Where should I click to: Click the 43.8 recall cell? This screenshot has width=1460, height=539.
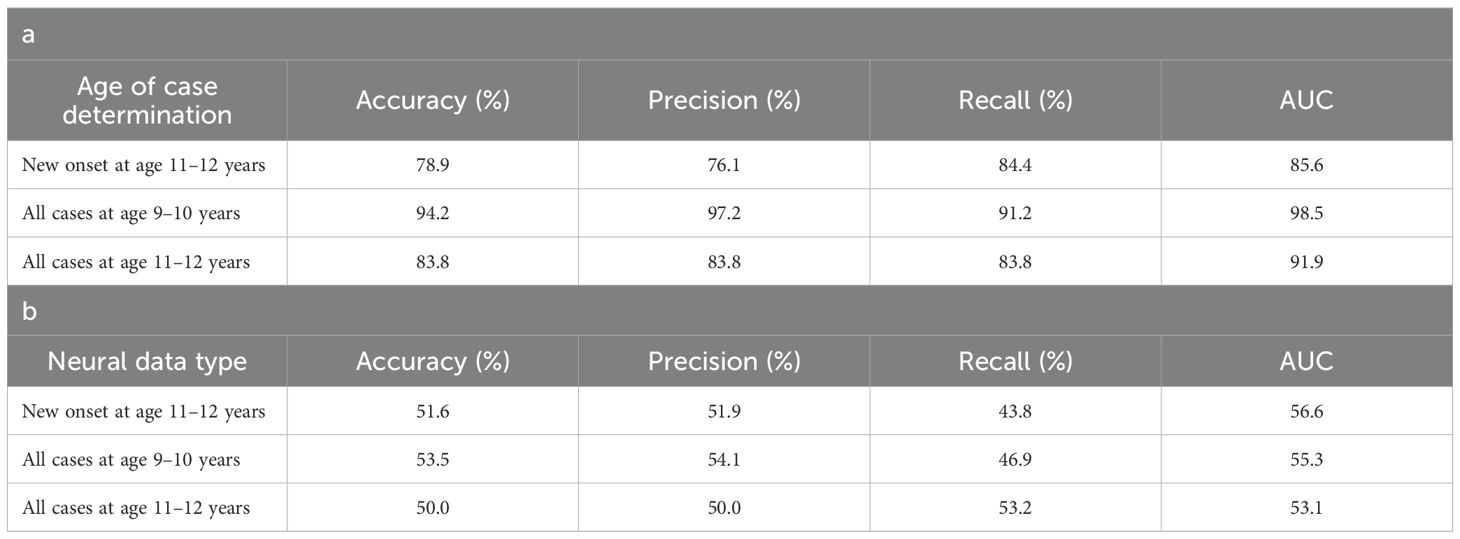pyautogui.click(x=1015, y=412)
